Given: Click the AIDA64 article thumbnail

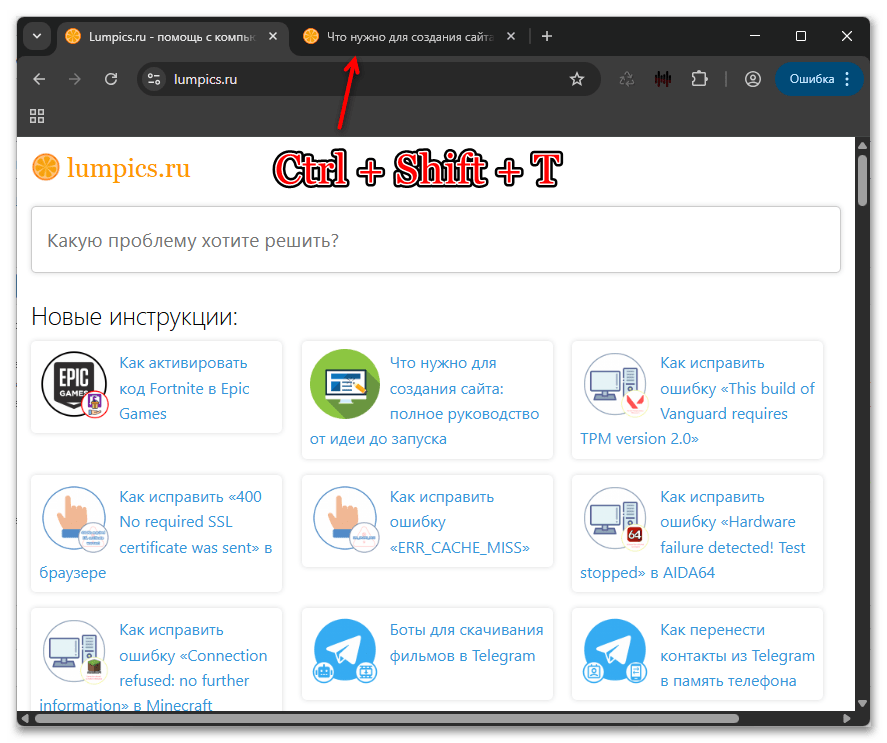Looking at the screenshot, I should (x=615, y=519).
